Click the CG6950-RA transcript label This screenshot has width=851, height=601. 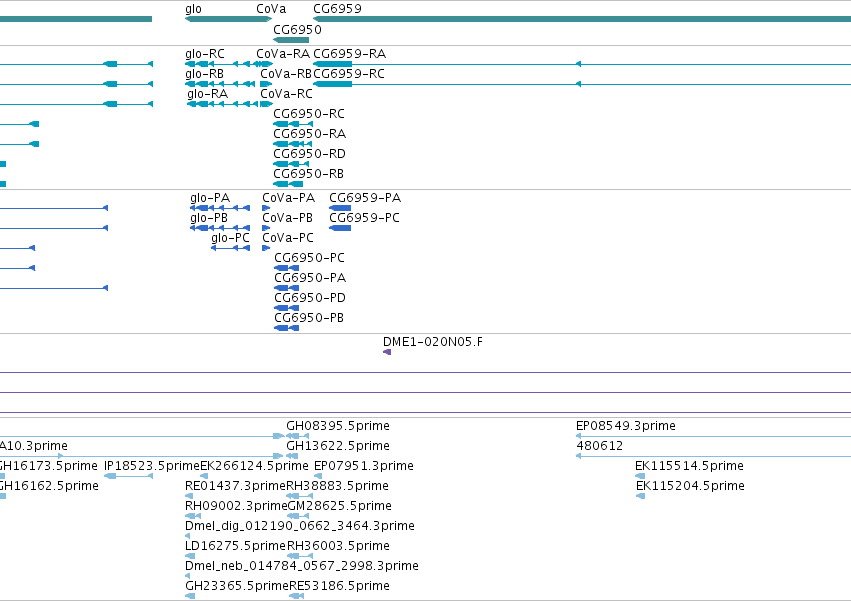(309, 134)
